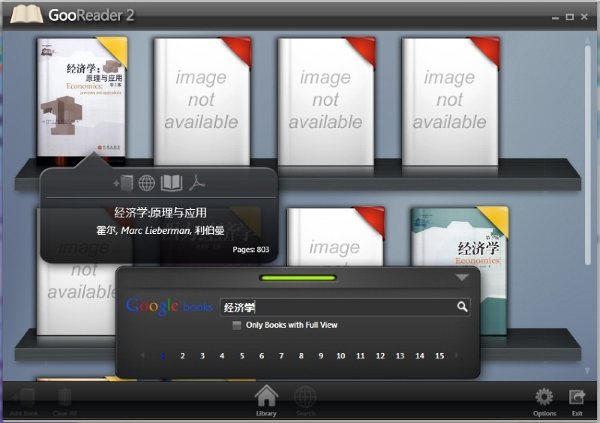600x423 pixels.
Task: Go to results page 4
Action: click(x=222, y=356)
